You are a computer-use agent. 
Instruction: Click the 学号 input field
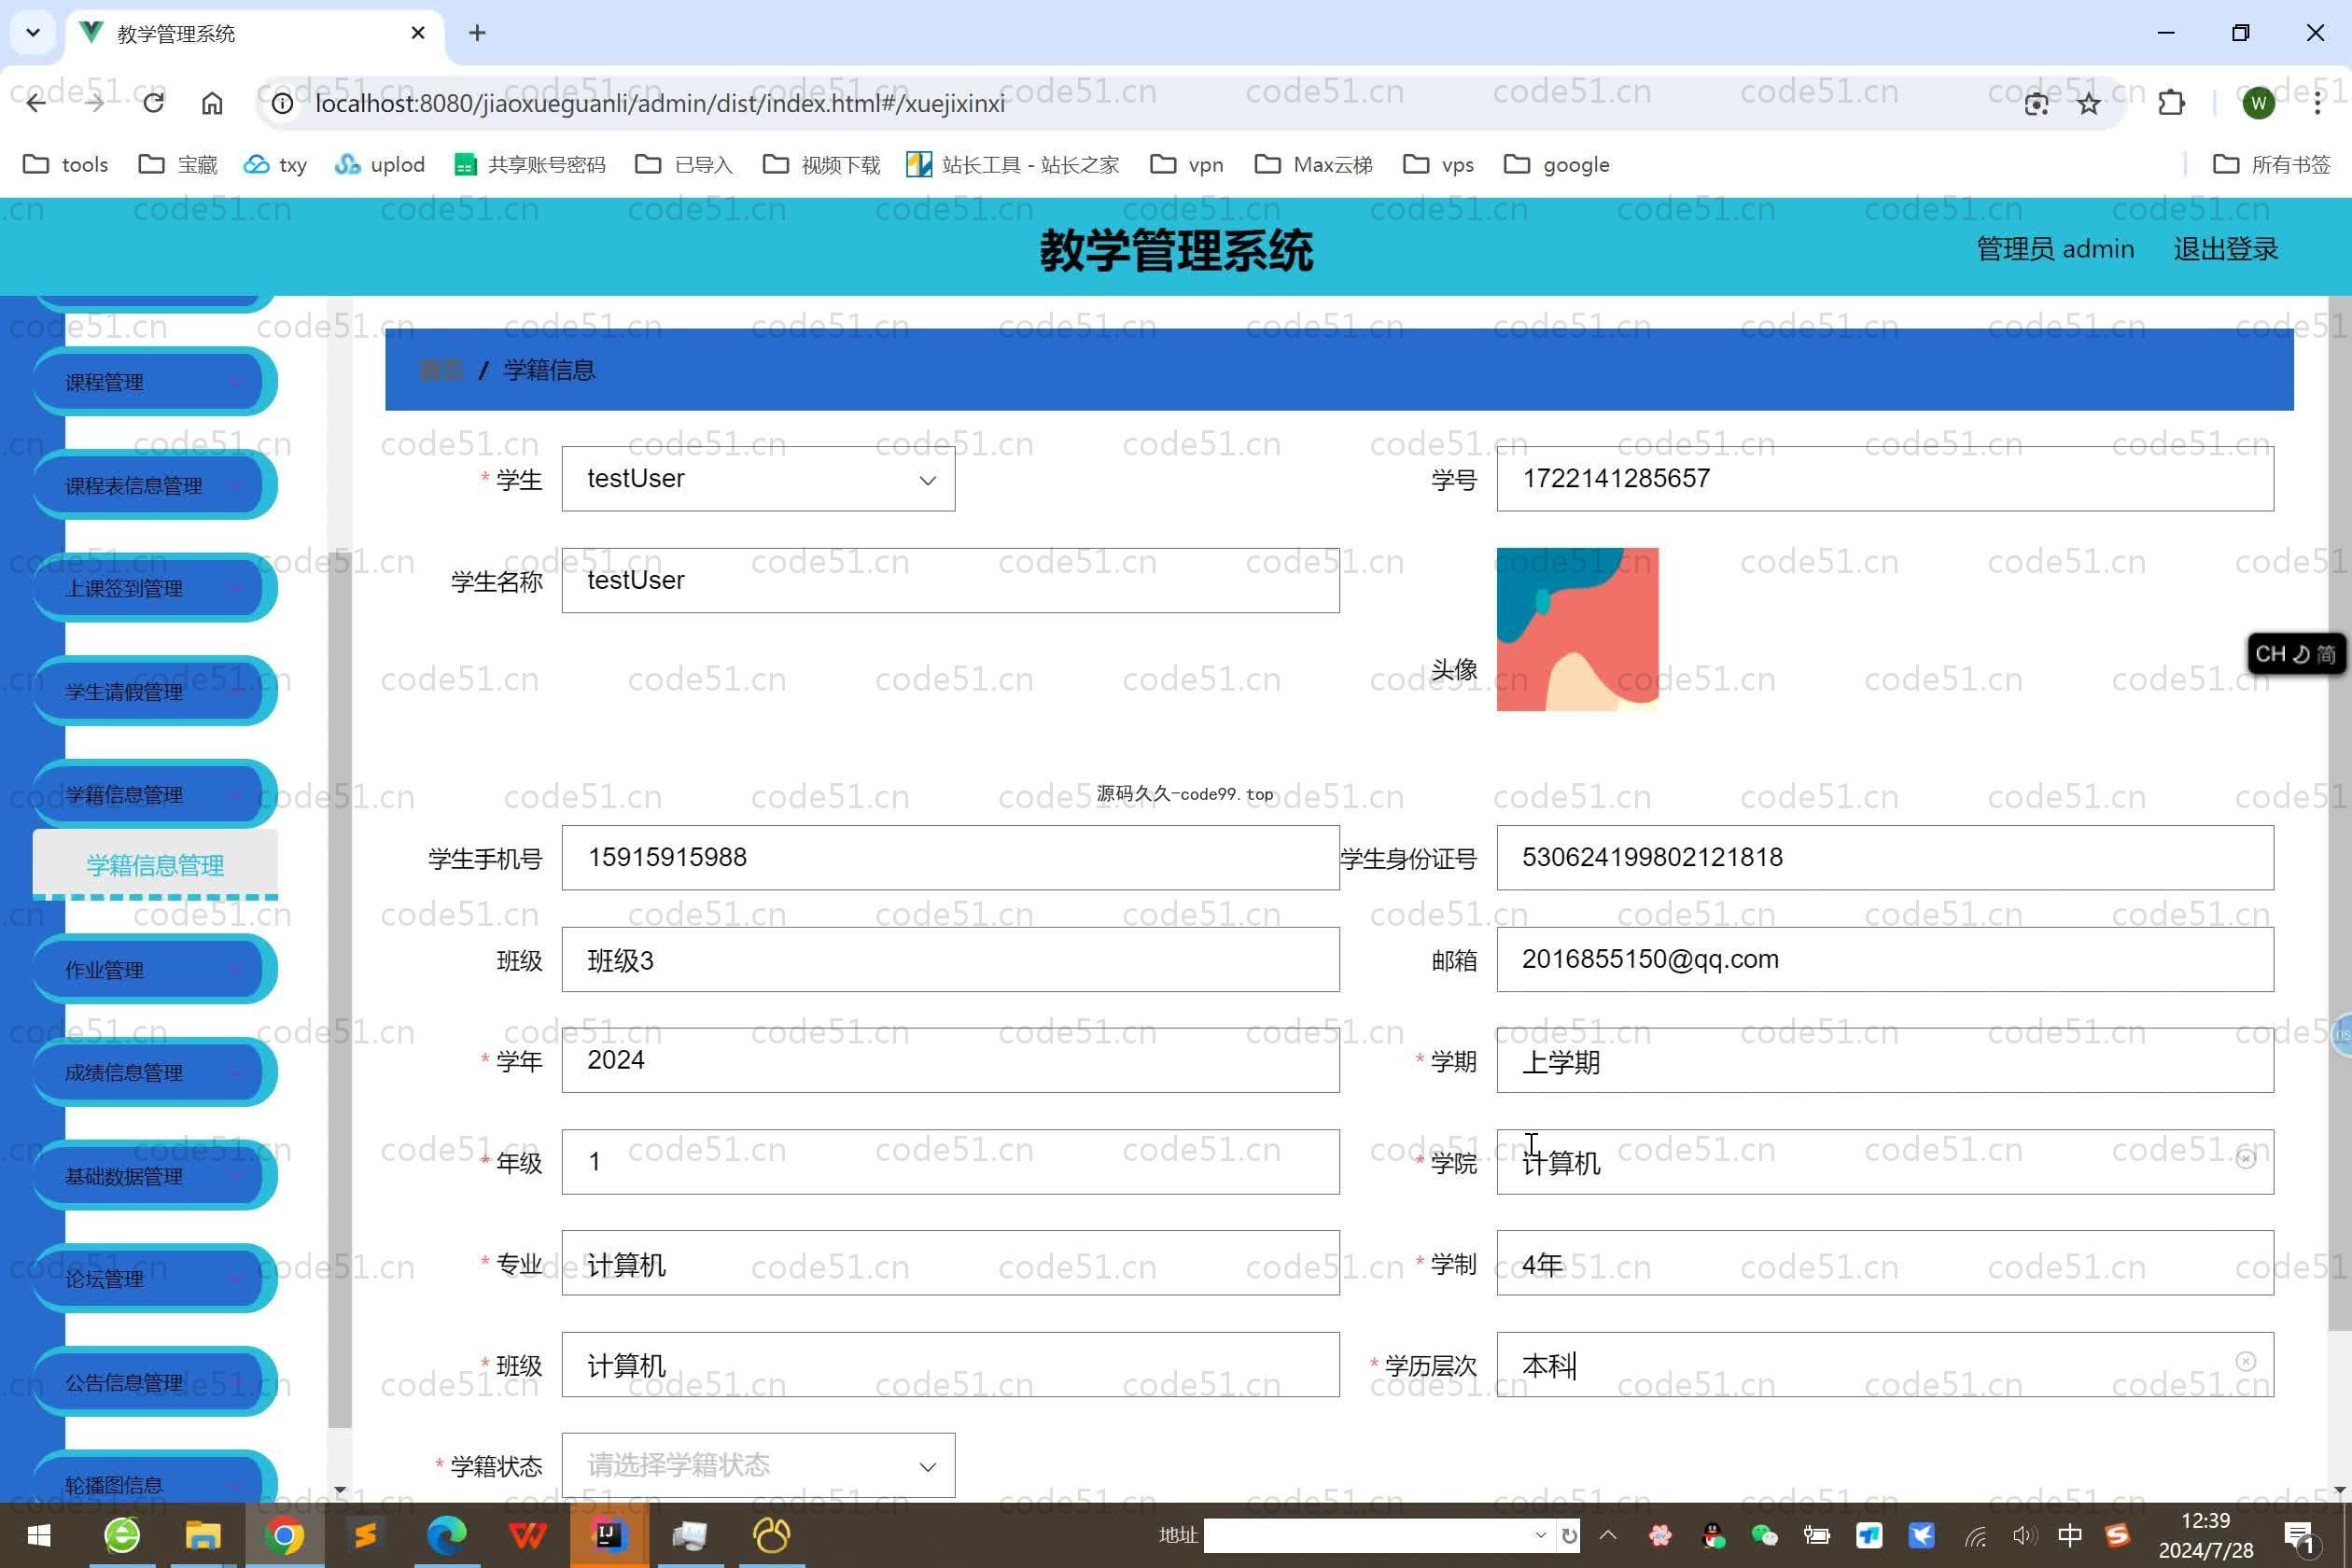1884,479
